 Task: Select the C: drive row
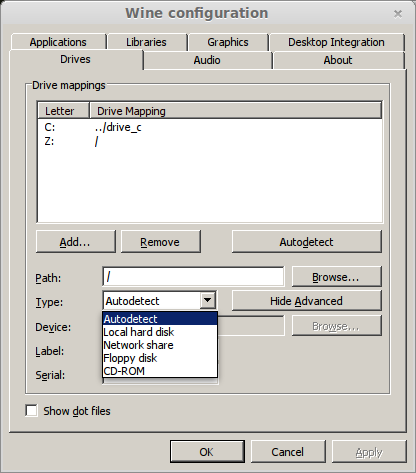point(210,127)
